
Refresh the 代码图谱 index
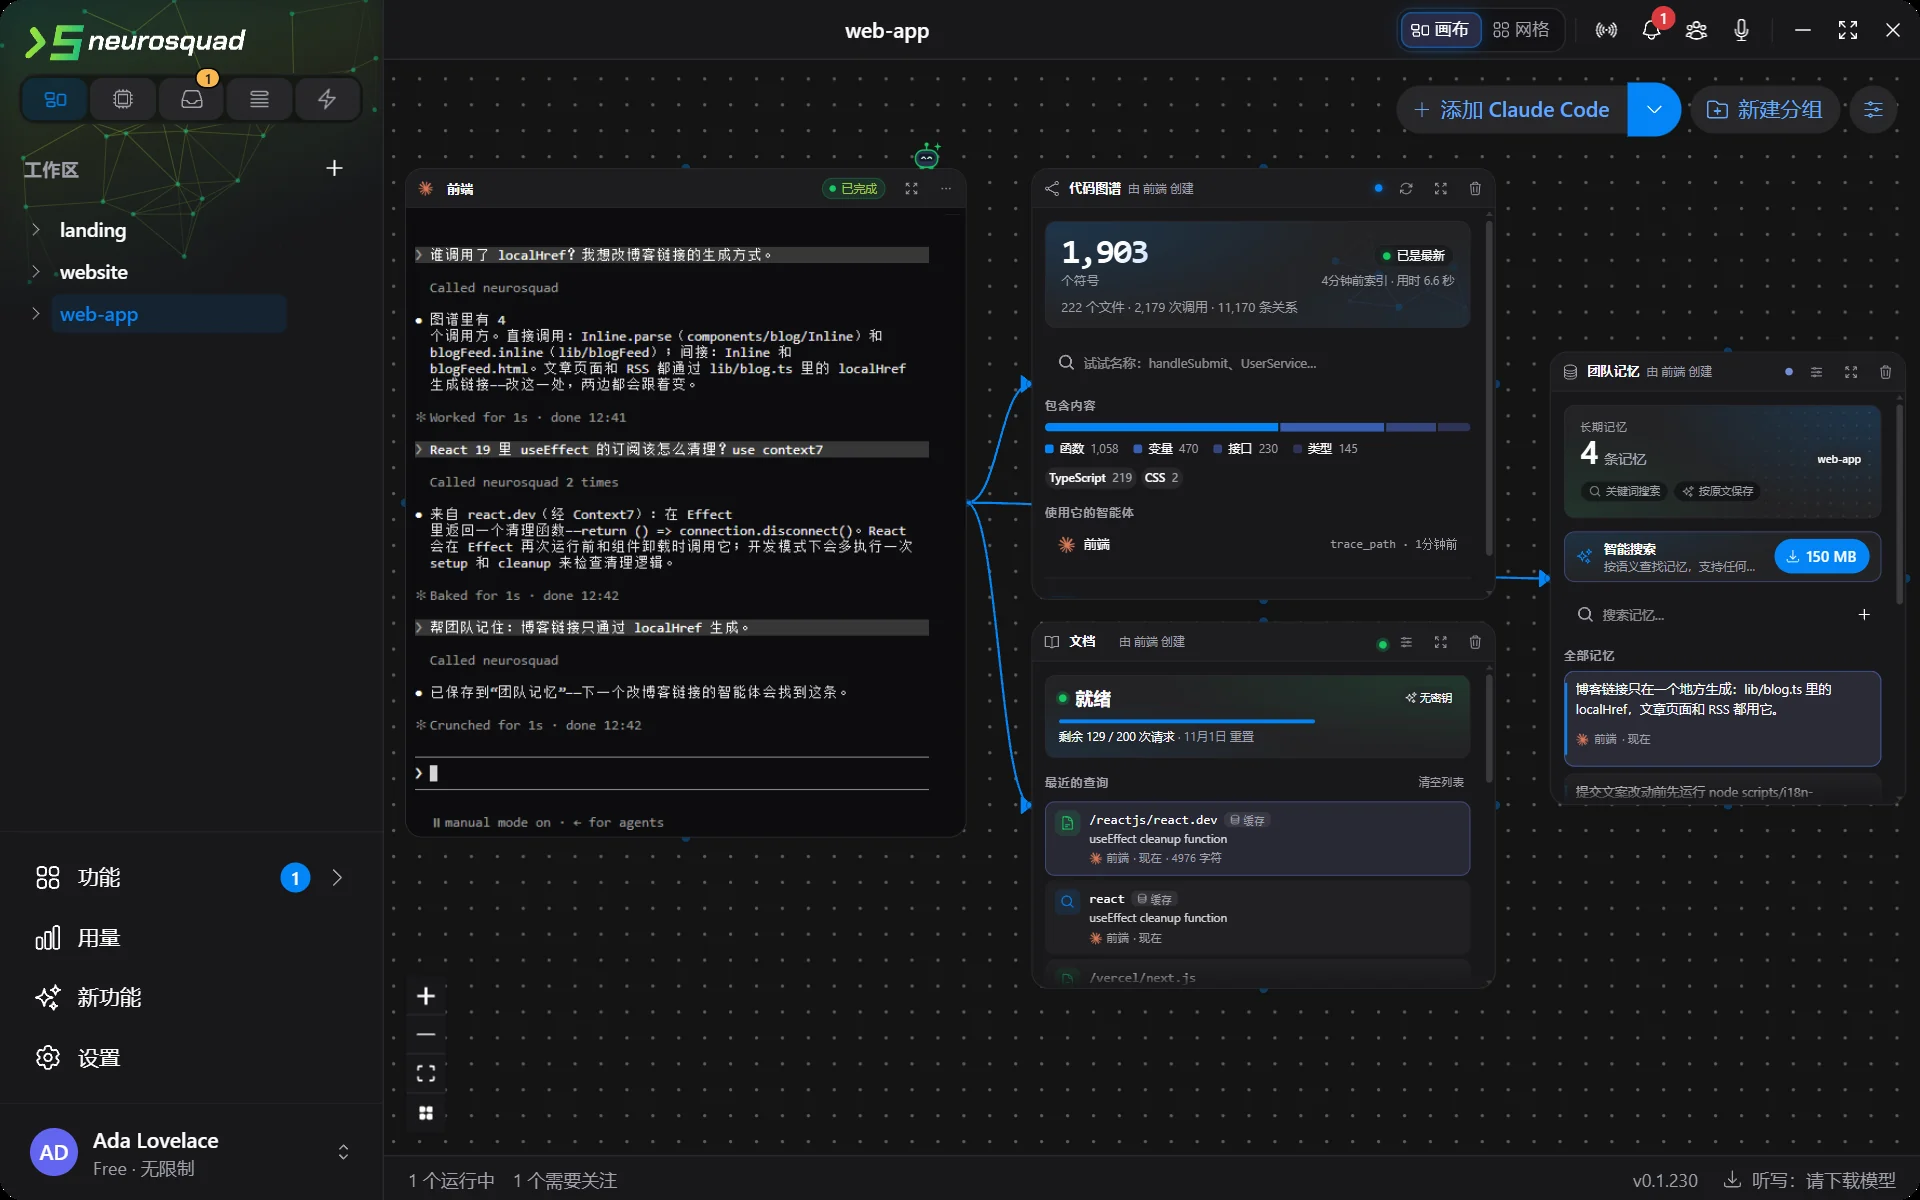coord(1406,188)
